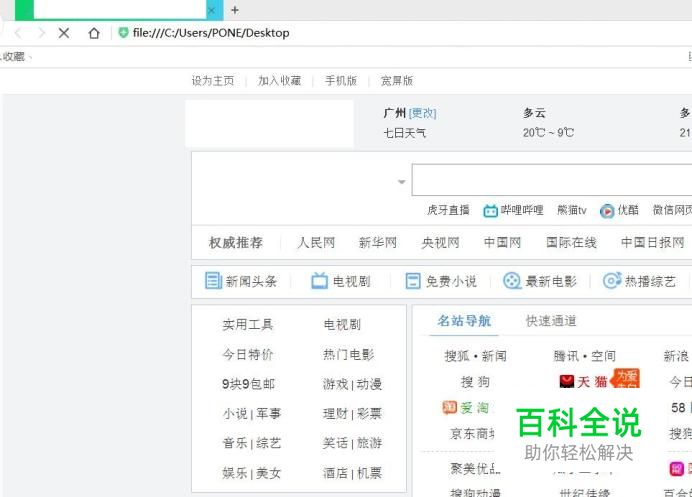Expand the search engine dropdown arrow
This screenshot has height=497, width=692.
(401, 182)
